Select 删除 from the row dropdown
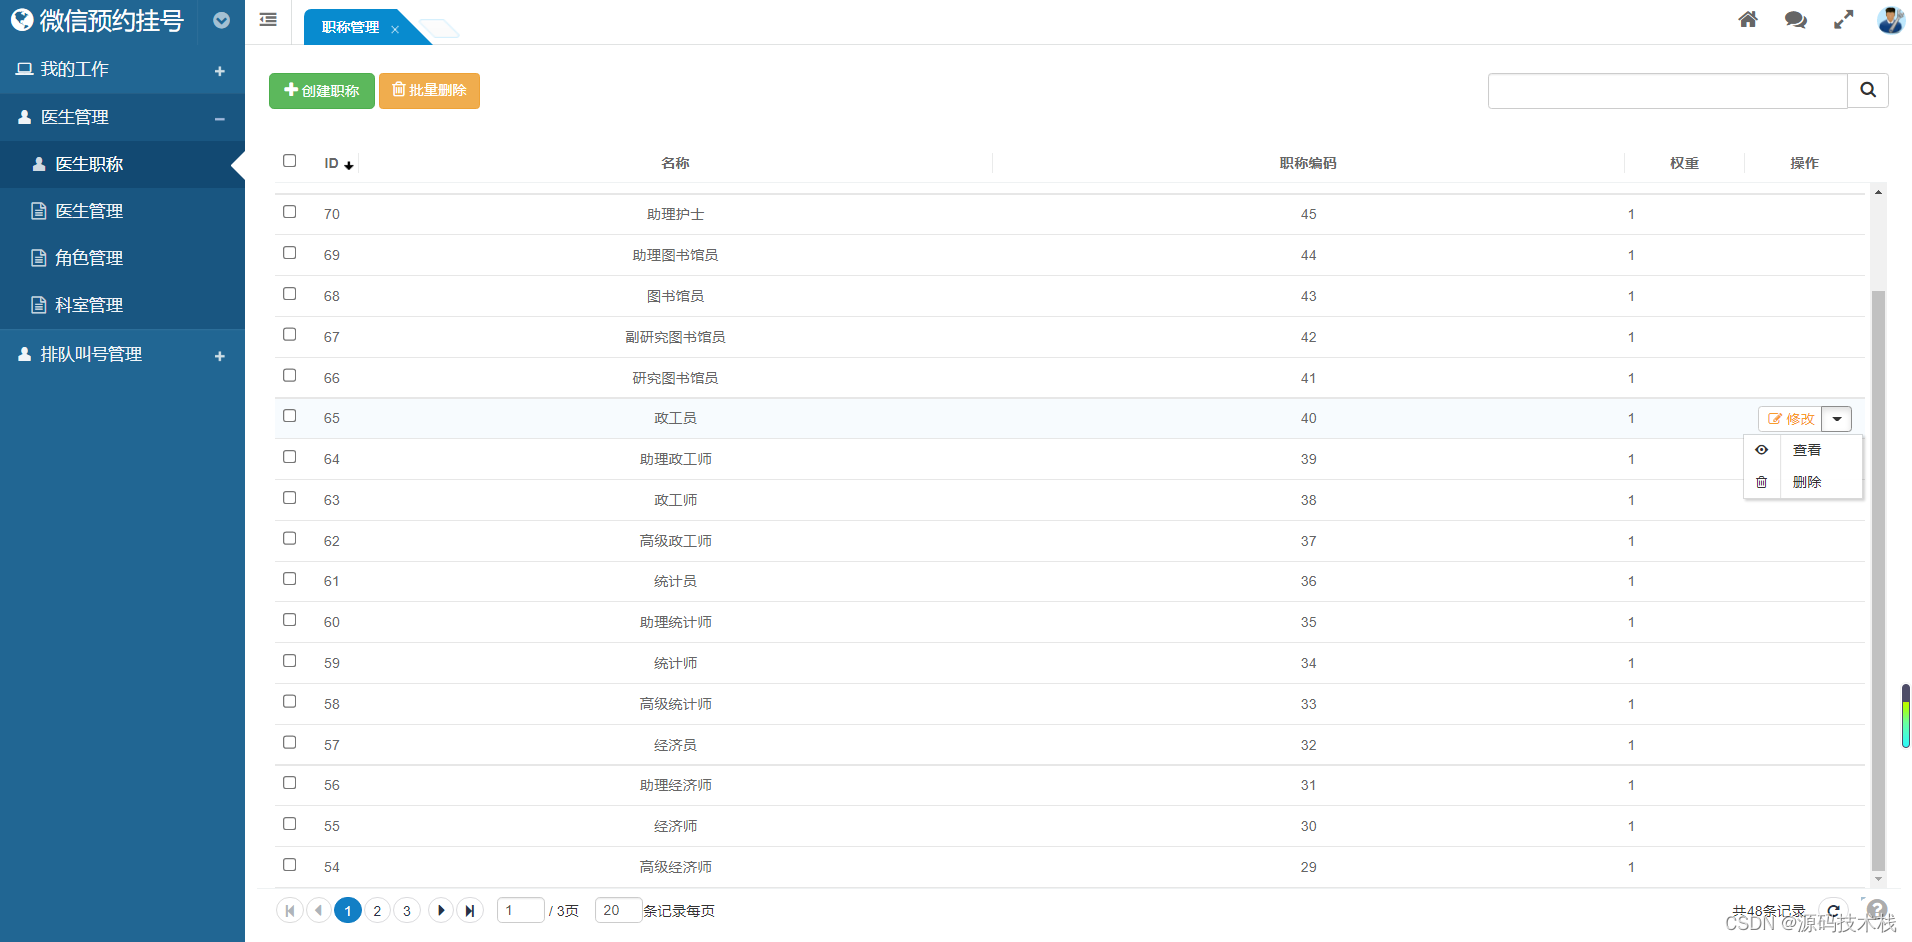Viewport: 1912px width, 942px height. point(1807,482)
